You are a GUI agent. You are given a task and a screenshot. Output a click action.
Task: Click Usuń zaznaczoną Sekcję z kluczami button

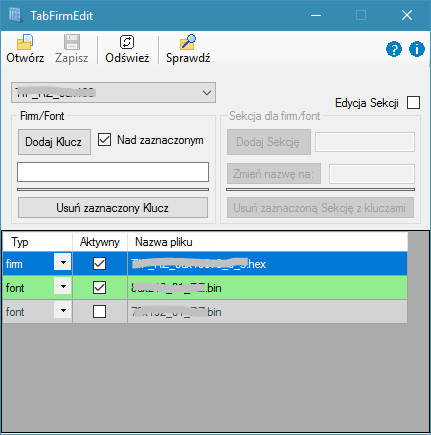[320, 208]
